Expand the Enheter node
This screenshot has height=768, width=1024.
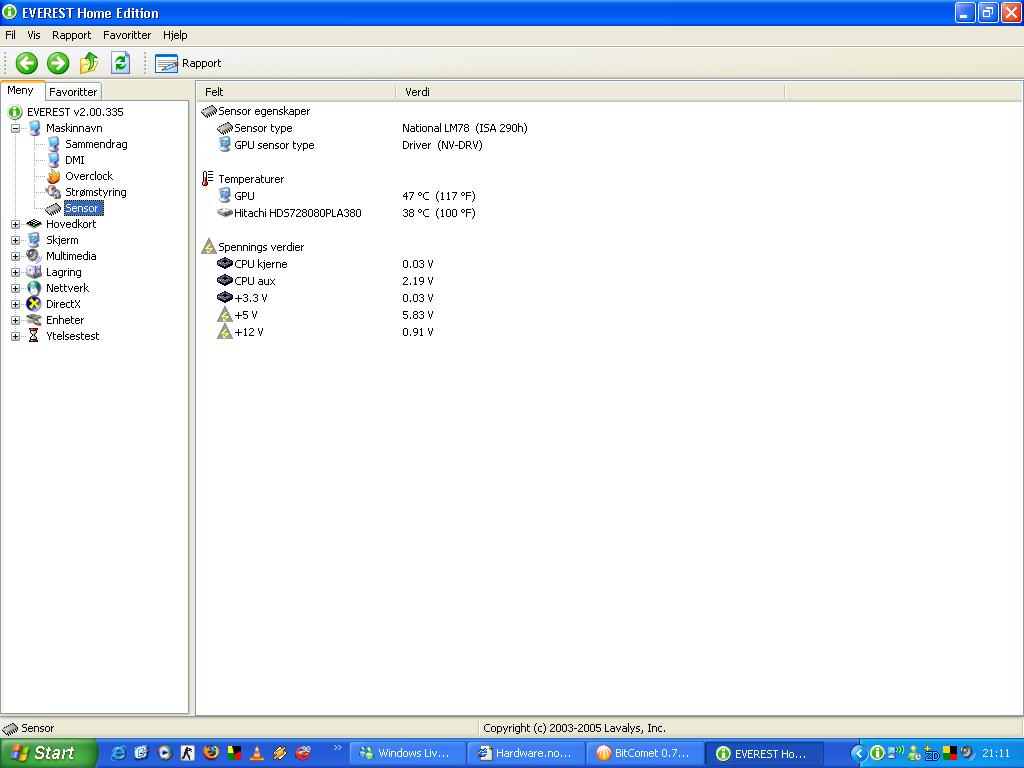point(15,321)
